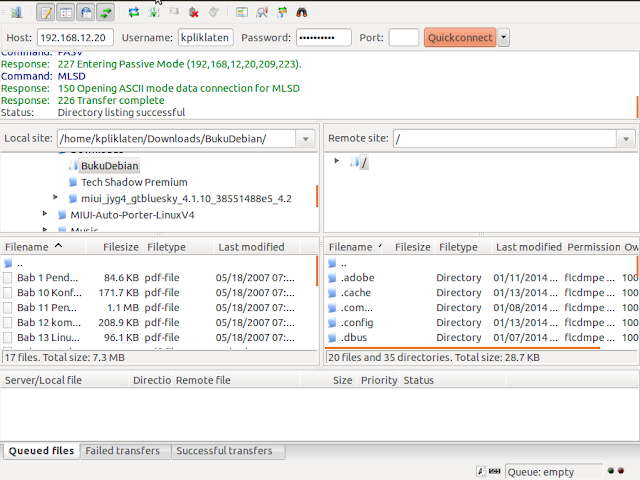
Task: Switch to the Failed transfers tab
Action: coord(126,451)
